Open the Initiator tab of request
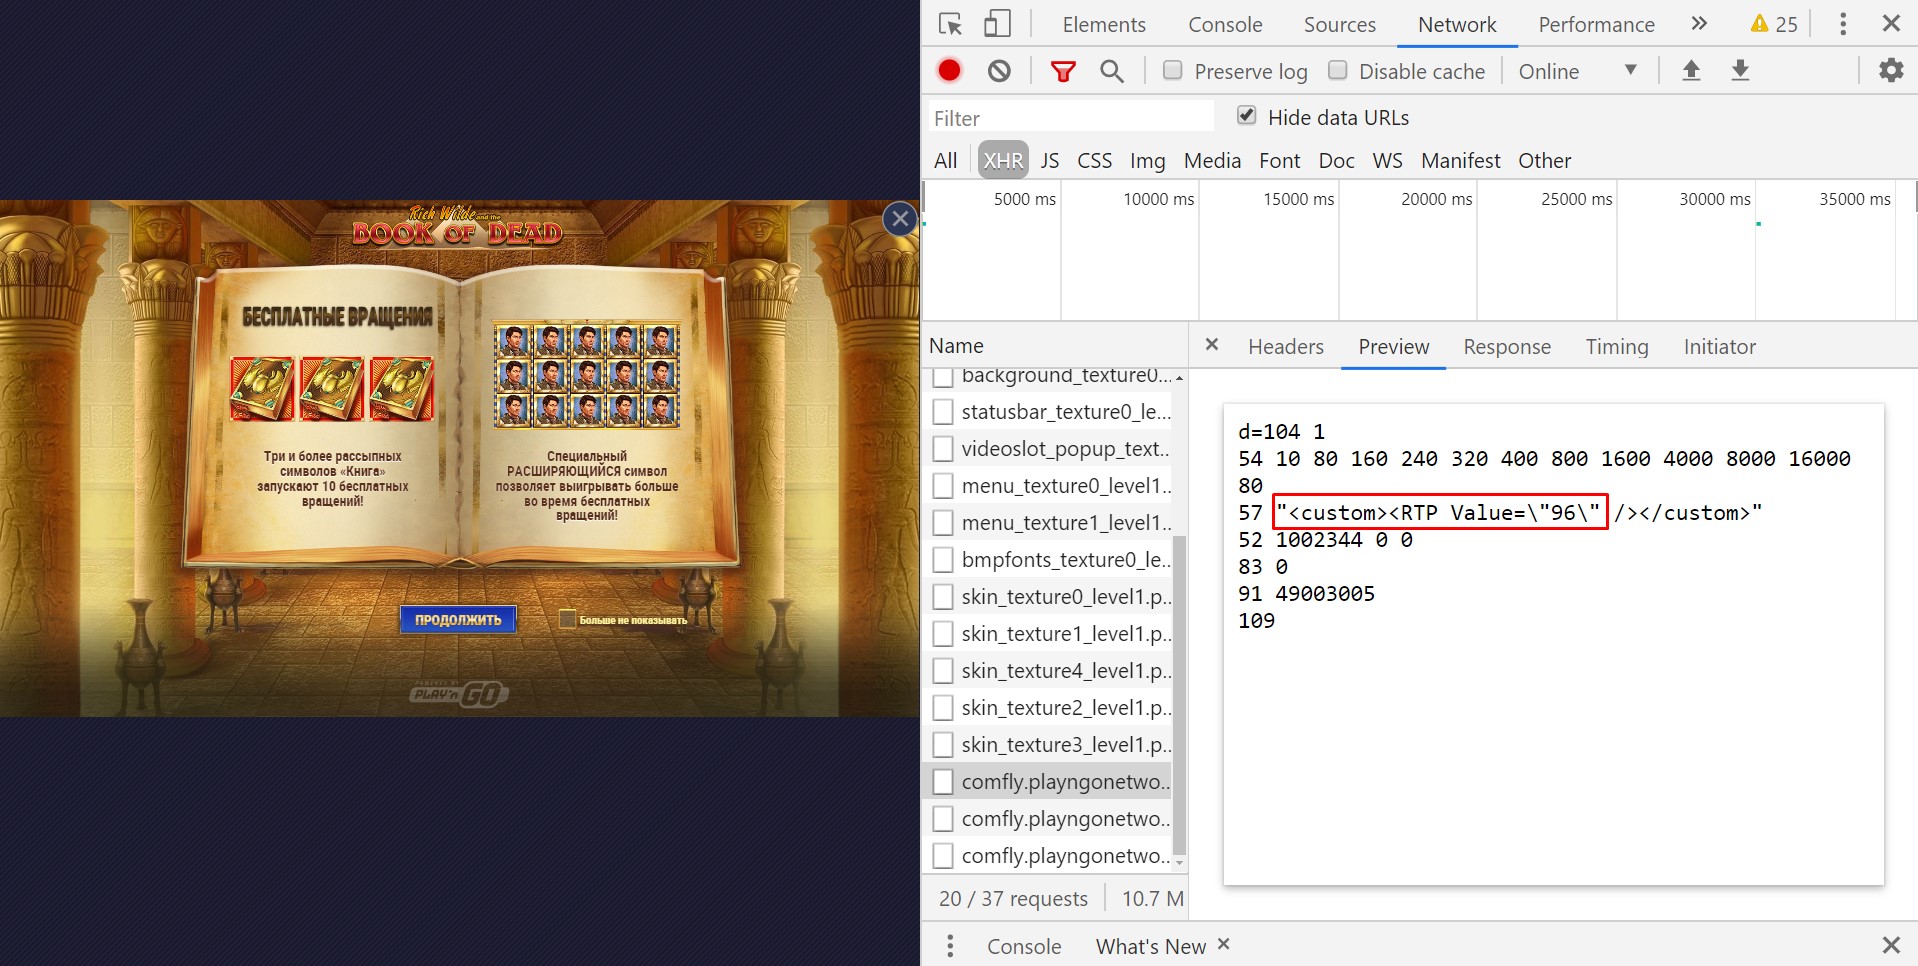 pos(1719,346)
